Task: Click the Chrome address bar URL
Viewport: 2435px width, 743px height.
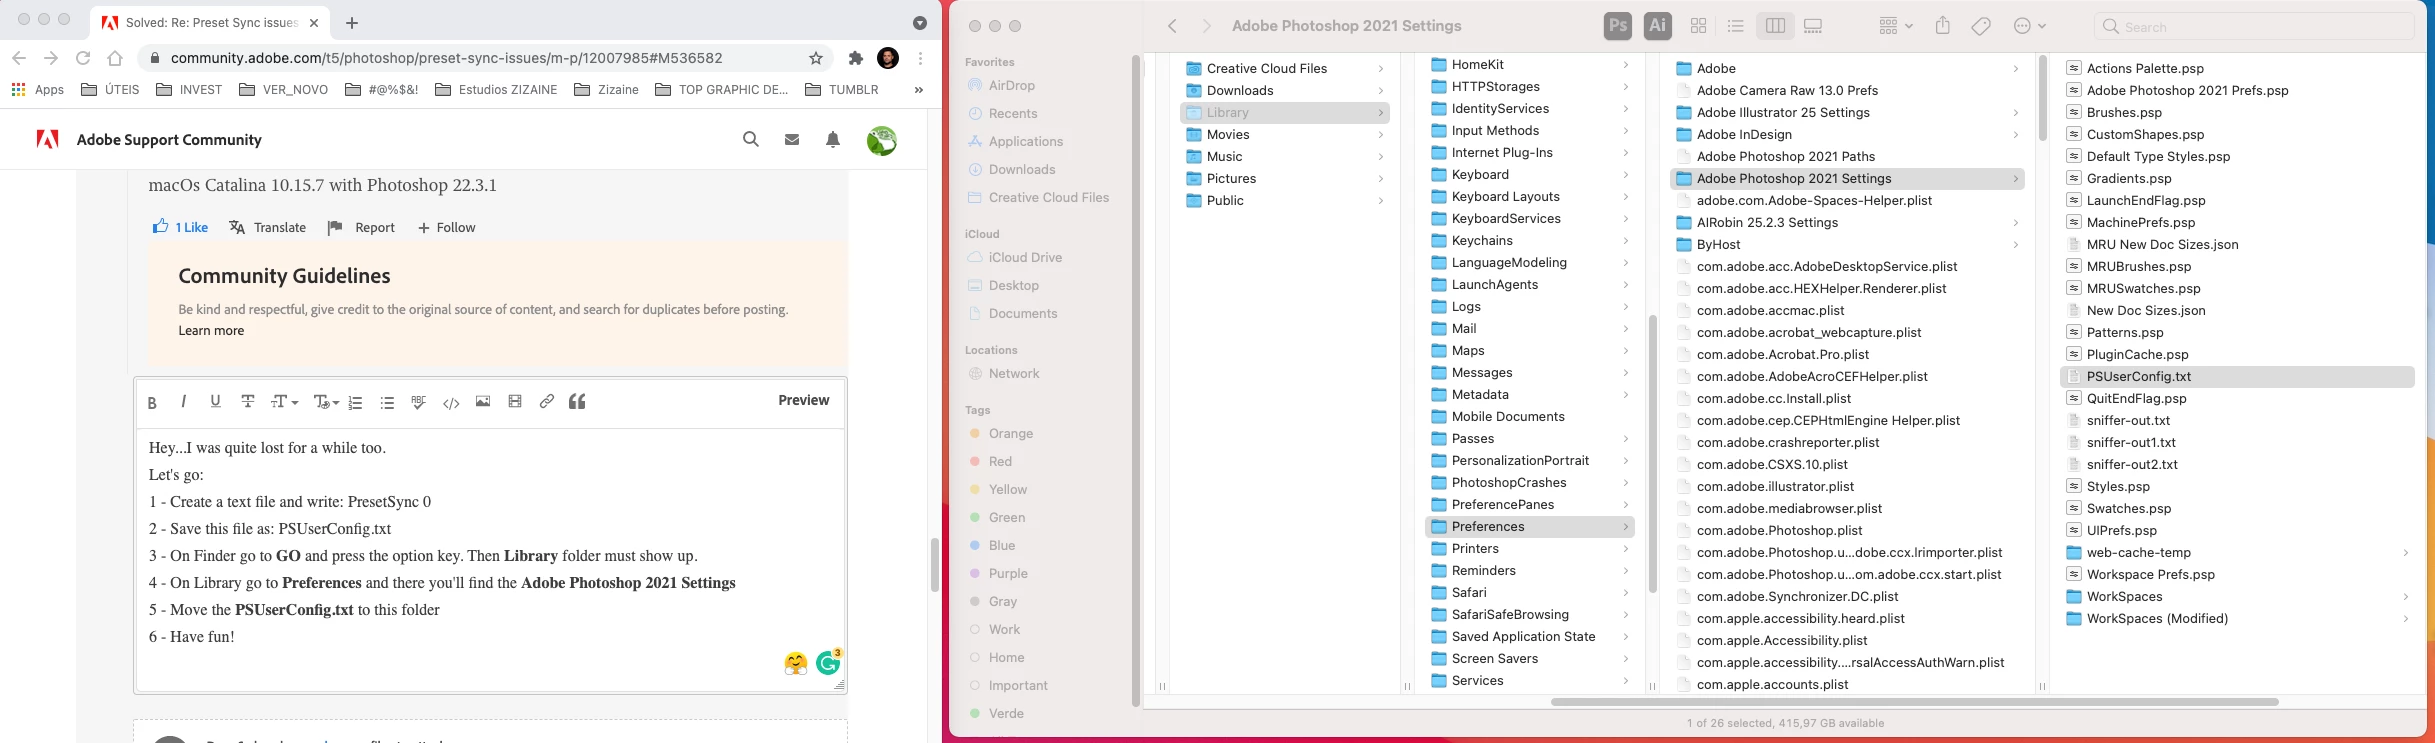Action: tap(446, 58)
